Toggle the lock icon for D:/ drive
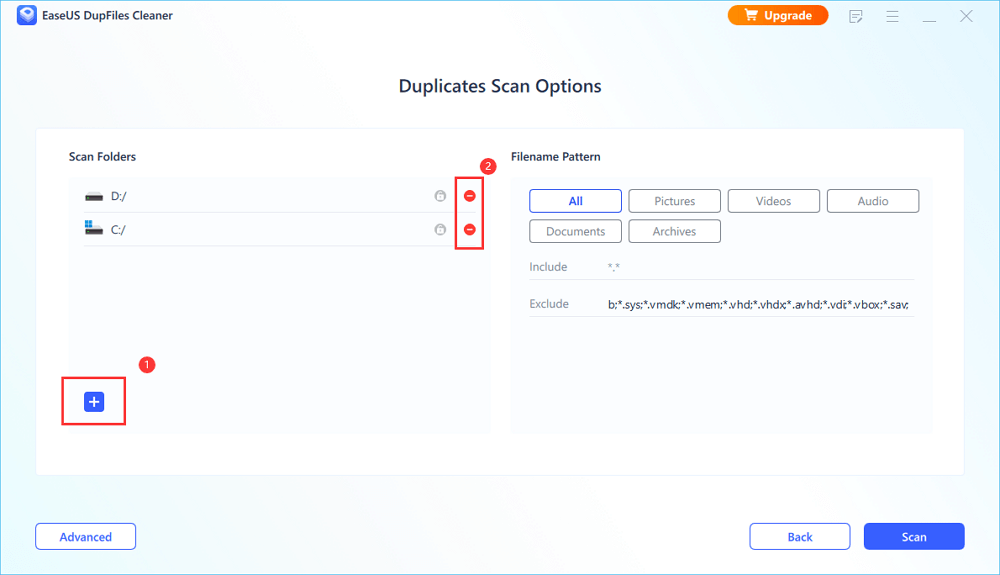The width and height of the screenshot is (1000, 575). click(x=440, y=196)
